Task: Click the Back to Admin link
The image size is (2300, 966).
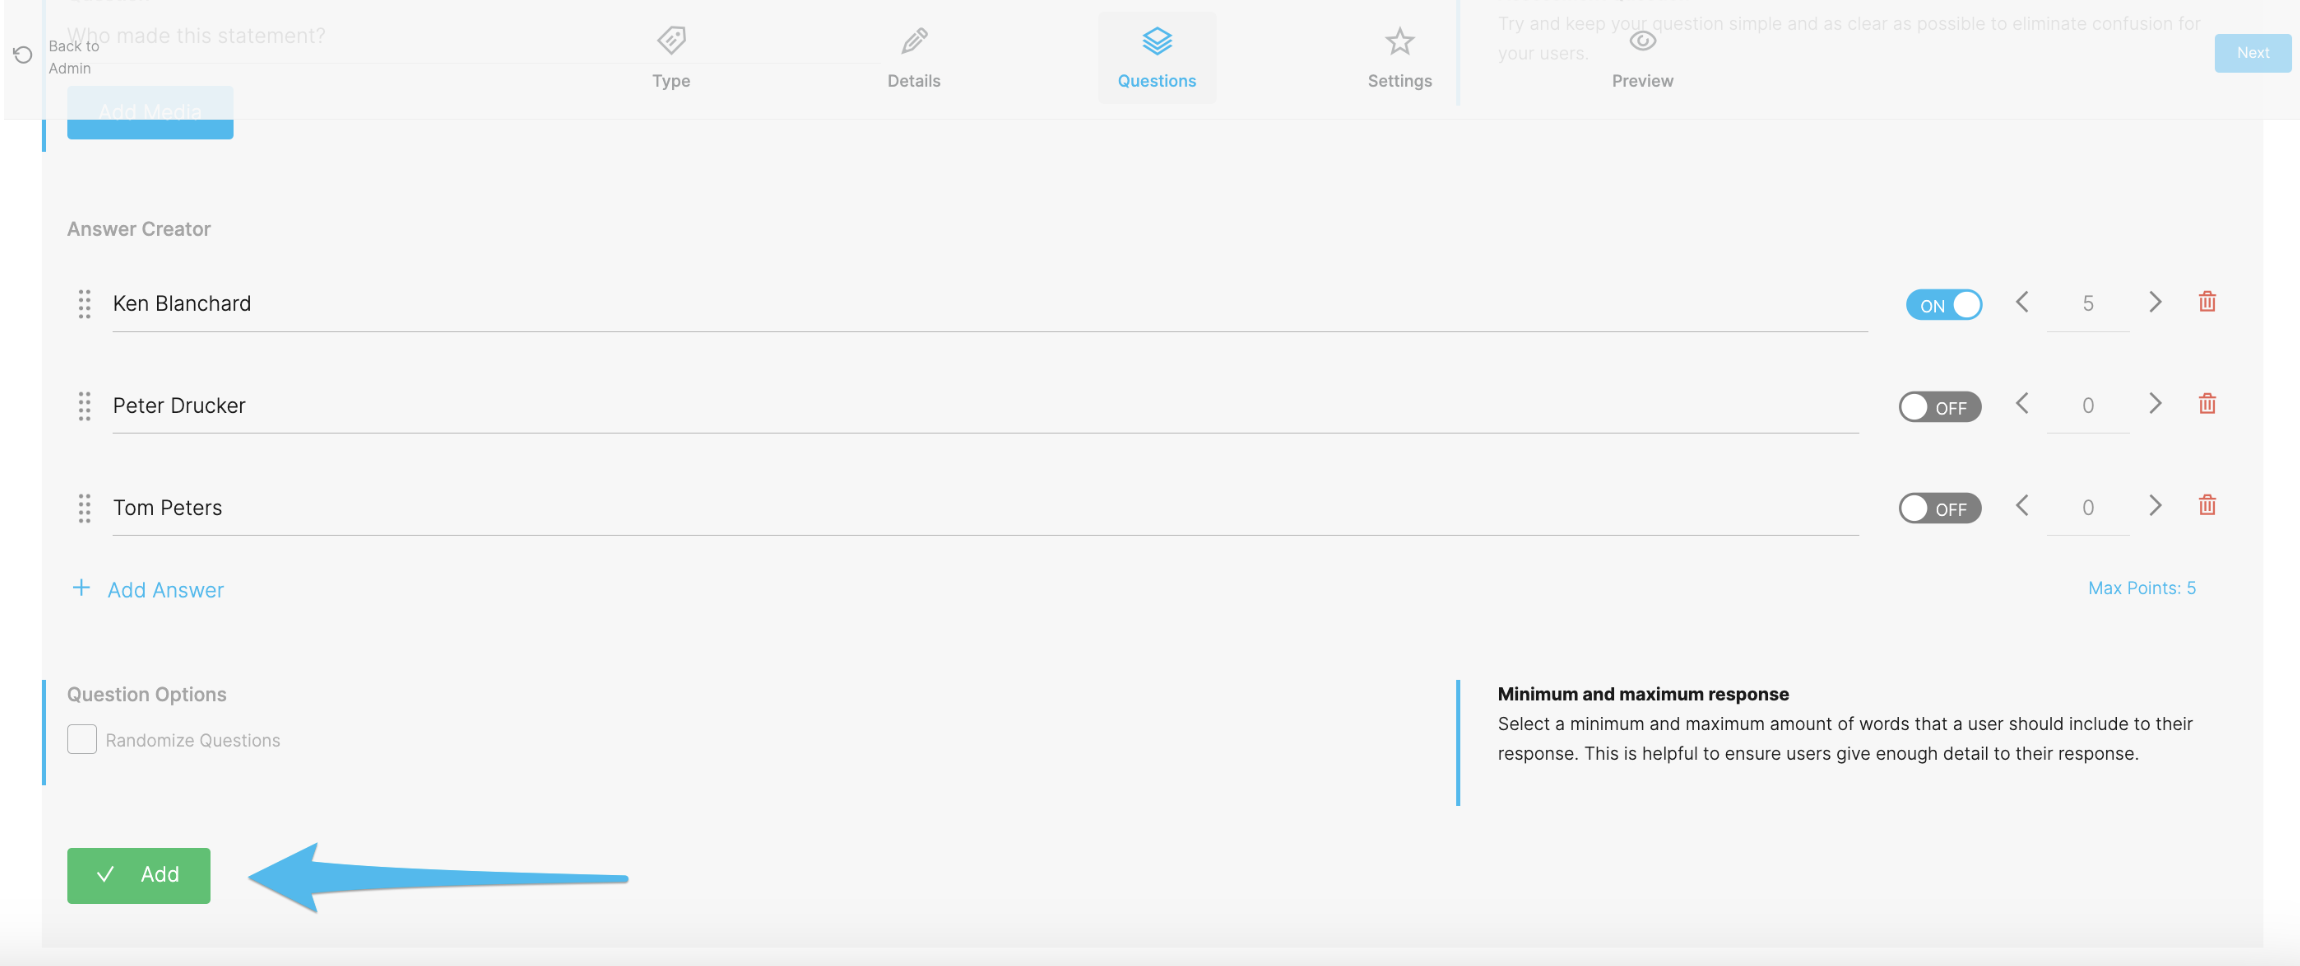Action: (75, 57)
